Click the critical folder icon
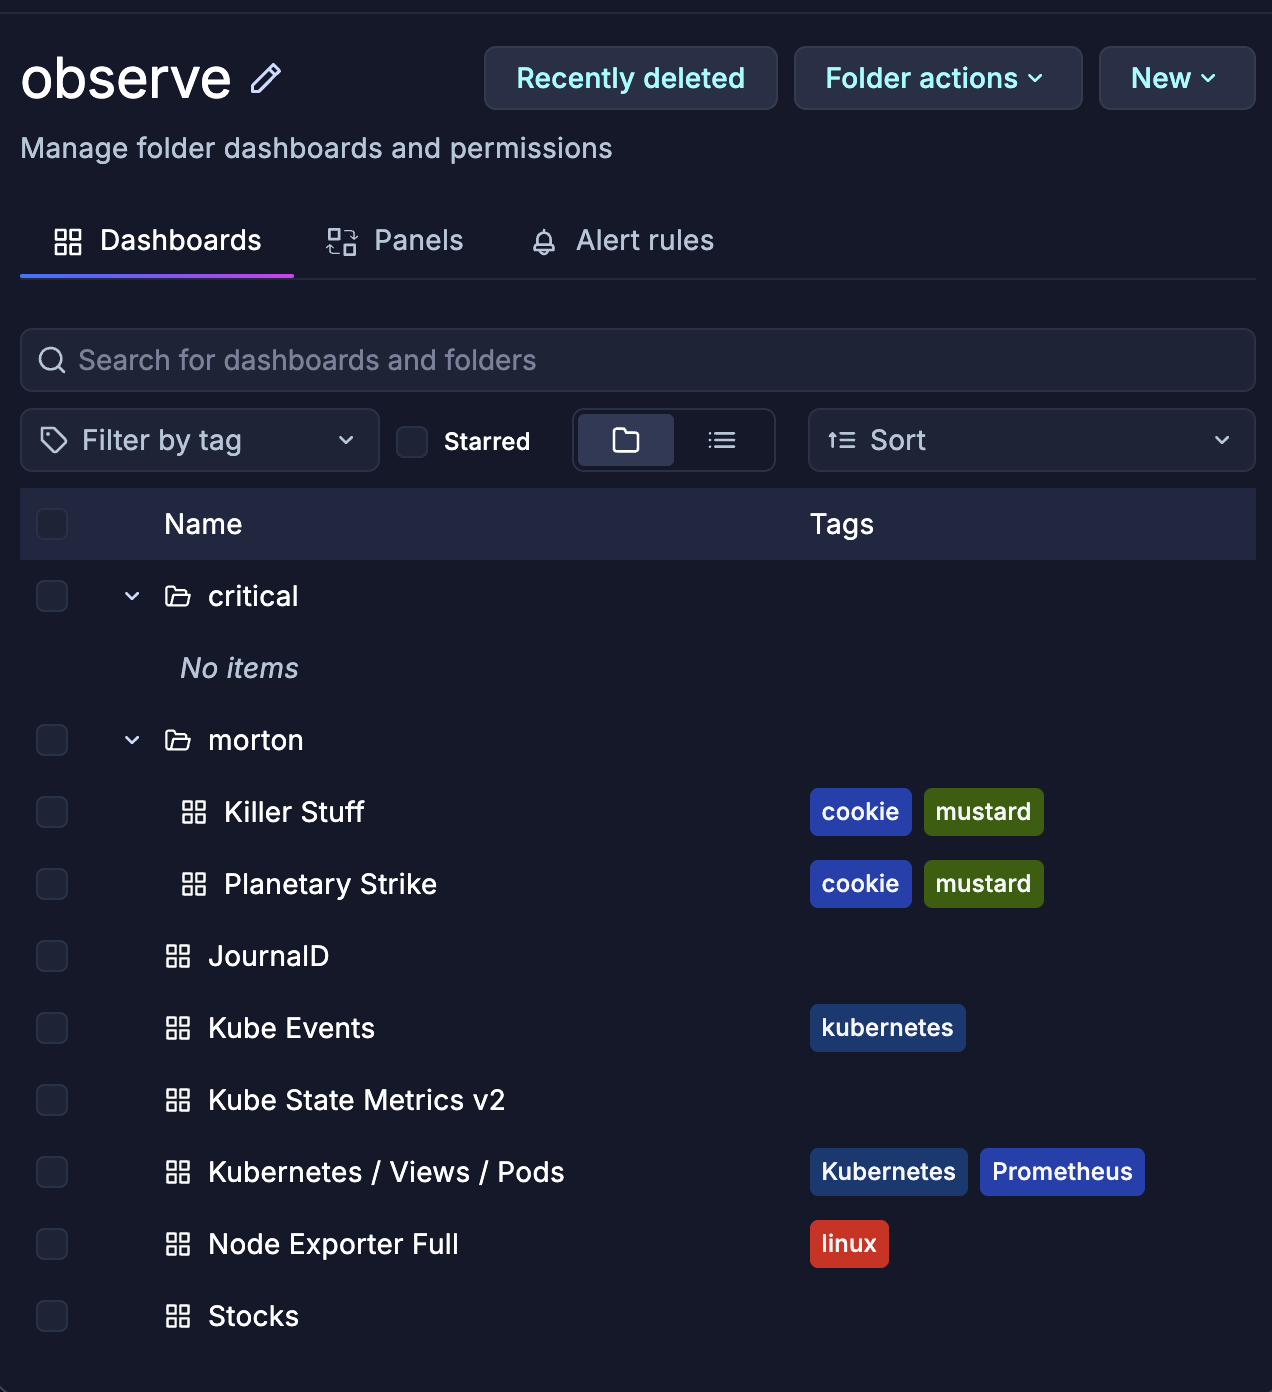 tap(178, 596)
